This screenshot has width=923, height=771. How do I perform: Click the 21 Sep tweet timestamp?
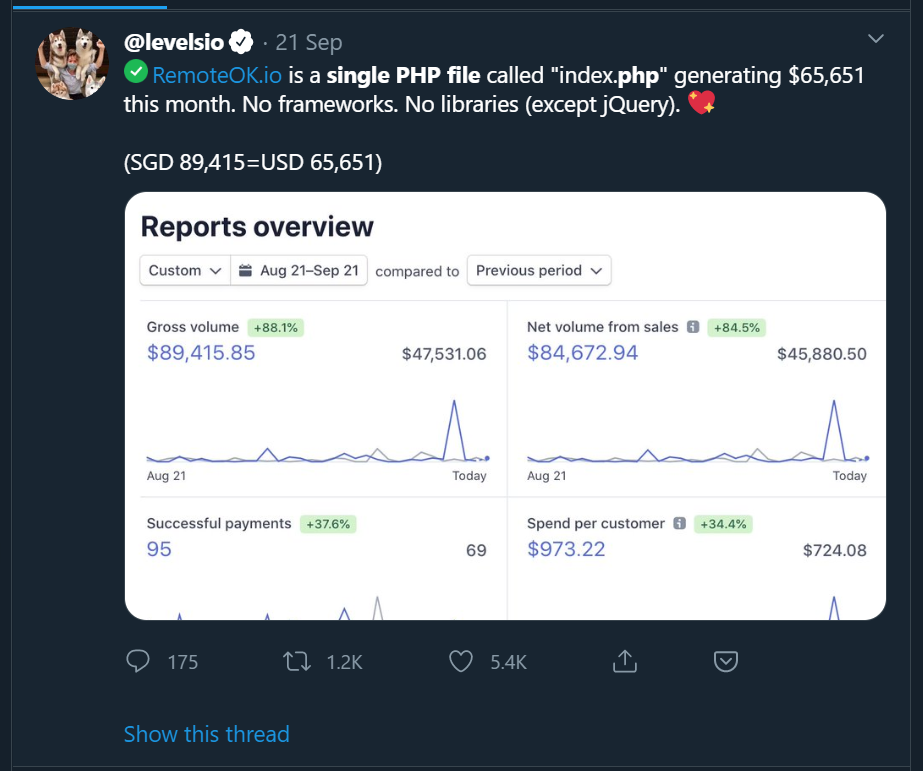tap(308, 42)
